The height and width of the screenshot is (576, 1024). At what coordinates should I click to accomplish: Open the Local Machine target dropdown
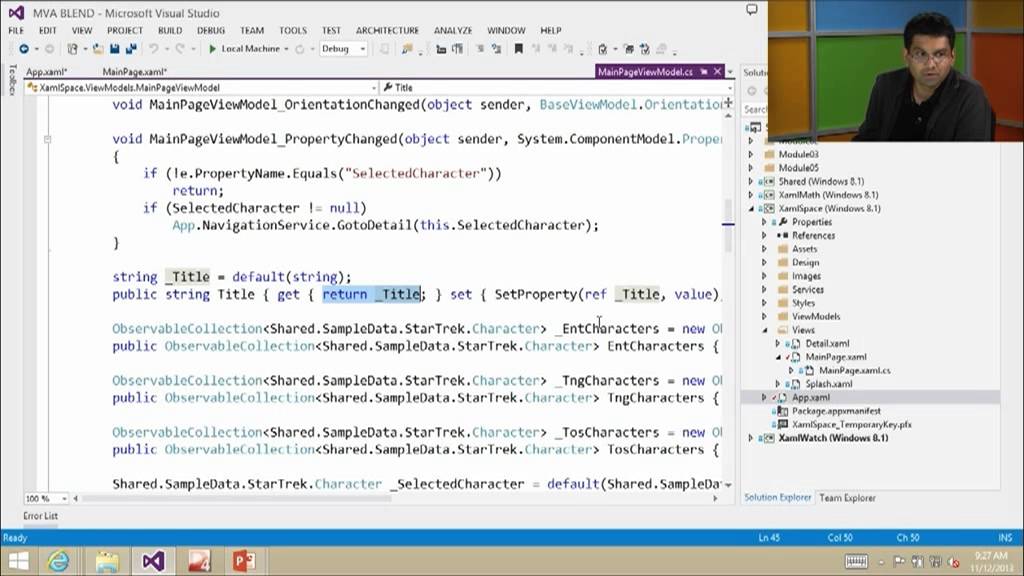(x=286, y=49)
